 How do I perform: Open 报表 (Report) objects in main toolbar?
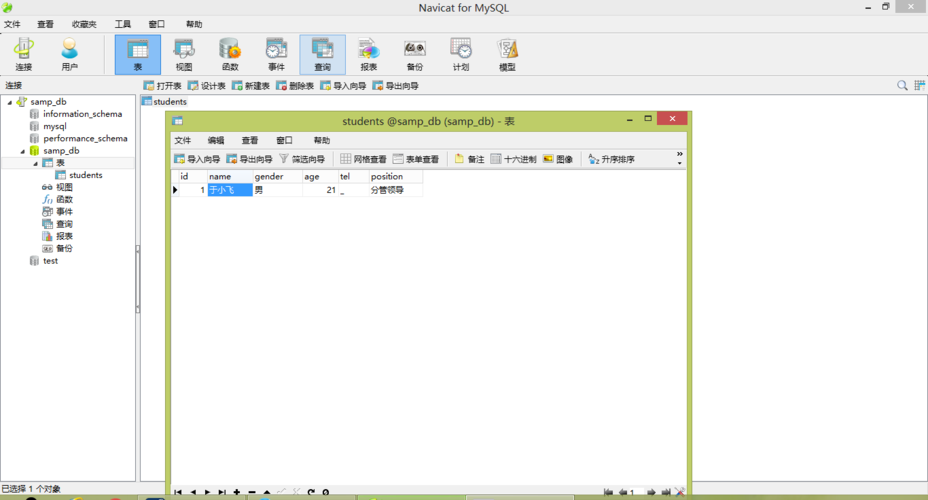pyautogui.click(x=369, y=54)
